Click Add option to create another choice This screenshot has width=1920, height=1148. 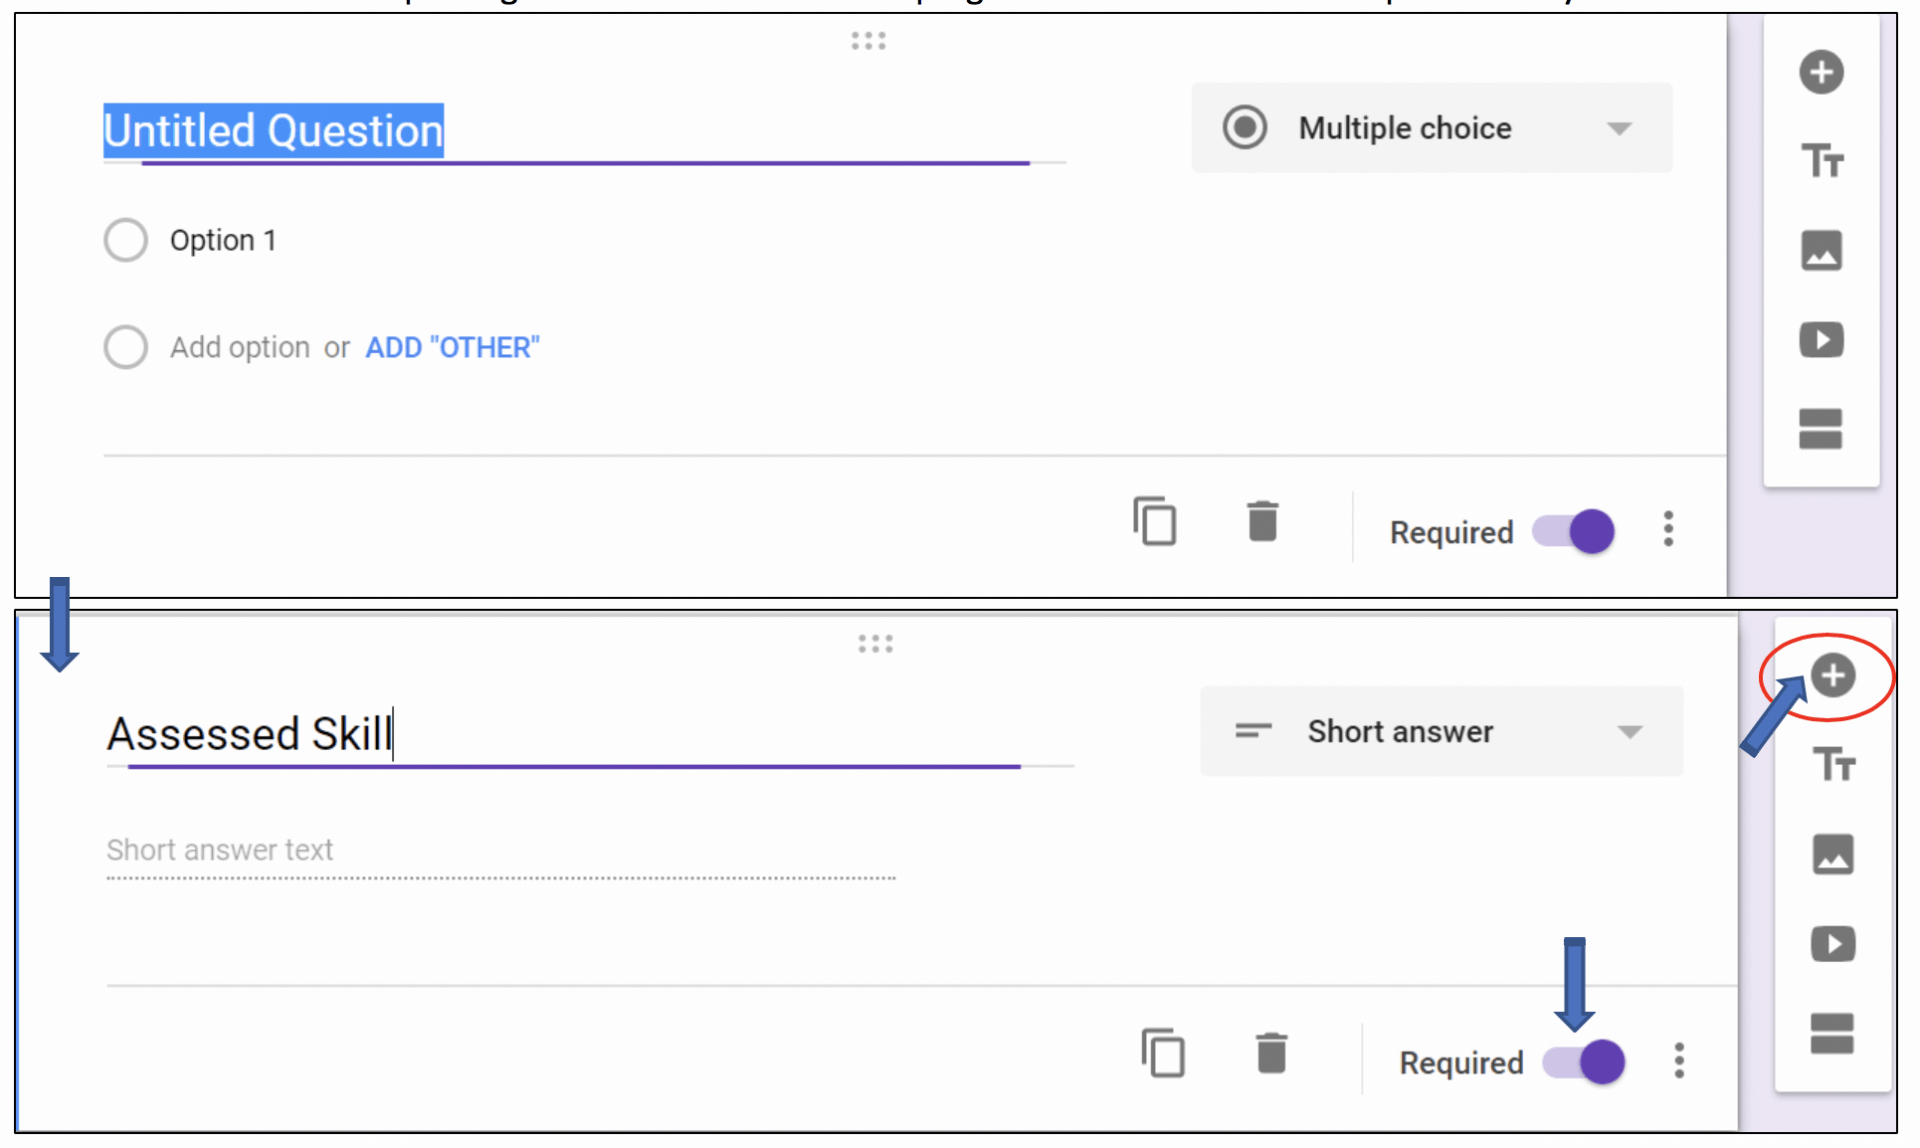239,347
